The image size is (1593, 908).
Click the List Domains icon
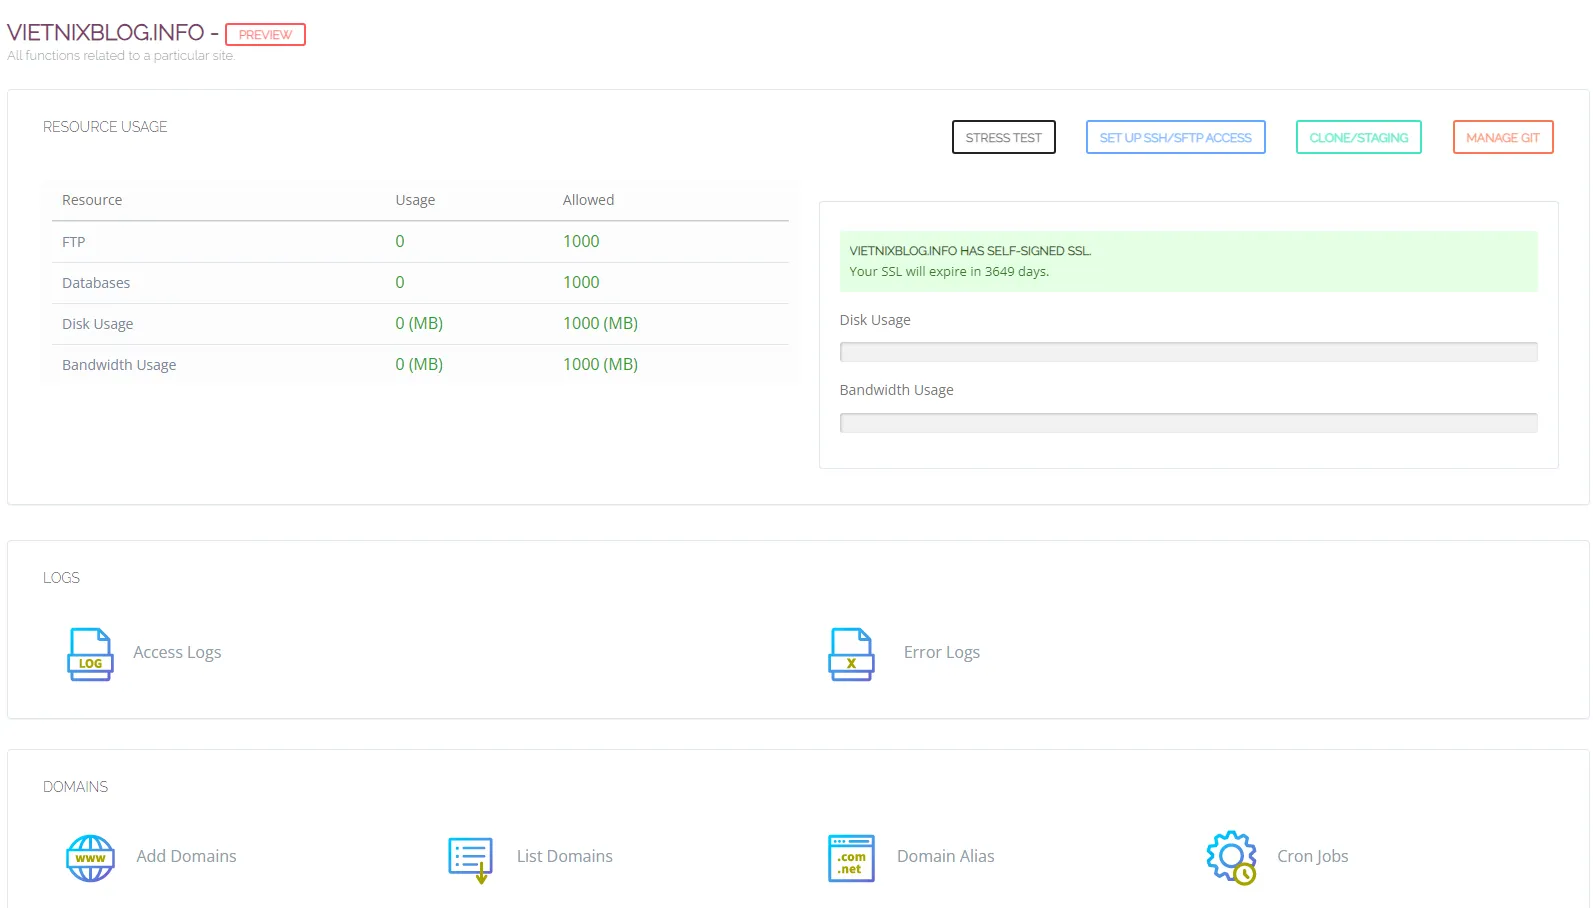(470, 860)
